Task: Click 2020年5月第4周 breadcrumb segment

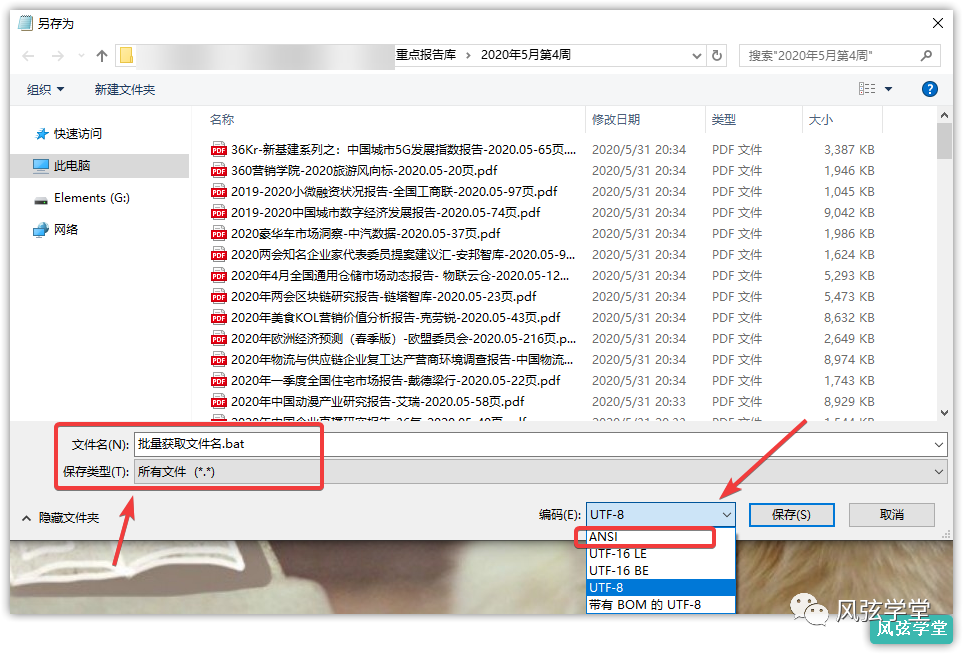Action: [x=526, y=55]
